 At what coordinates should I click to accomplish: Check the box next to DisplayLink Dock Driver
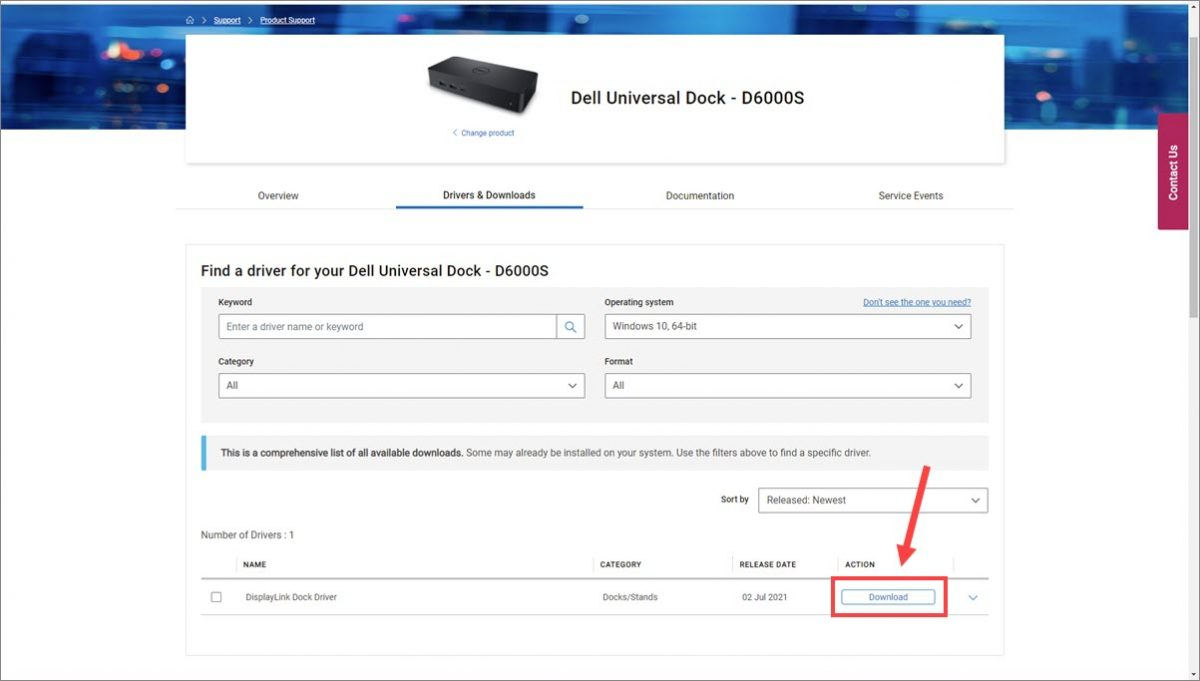tap(216, 596)
